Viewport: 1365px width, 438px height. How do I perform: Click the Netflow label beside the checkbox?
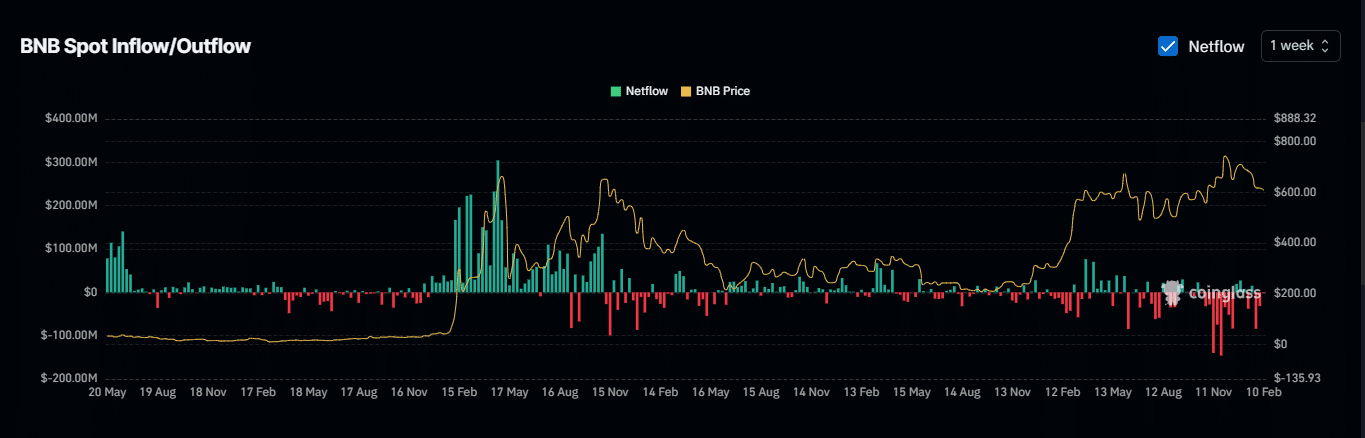pos(1216,46)
